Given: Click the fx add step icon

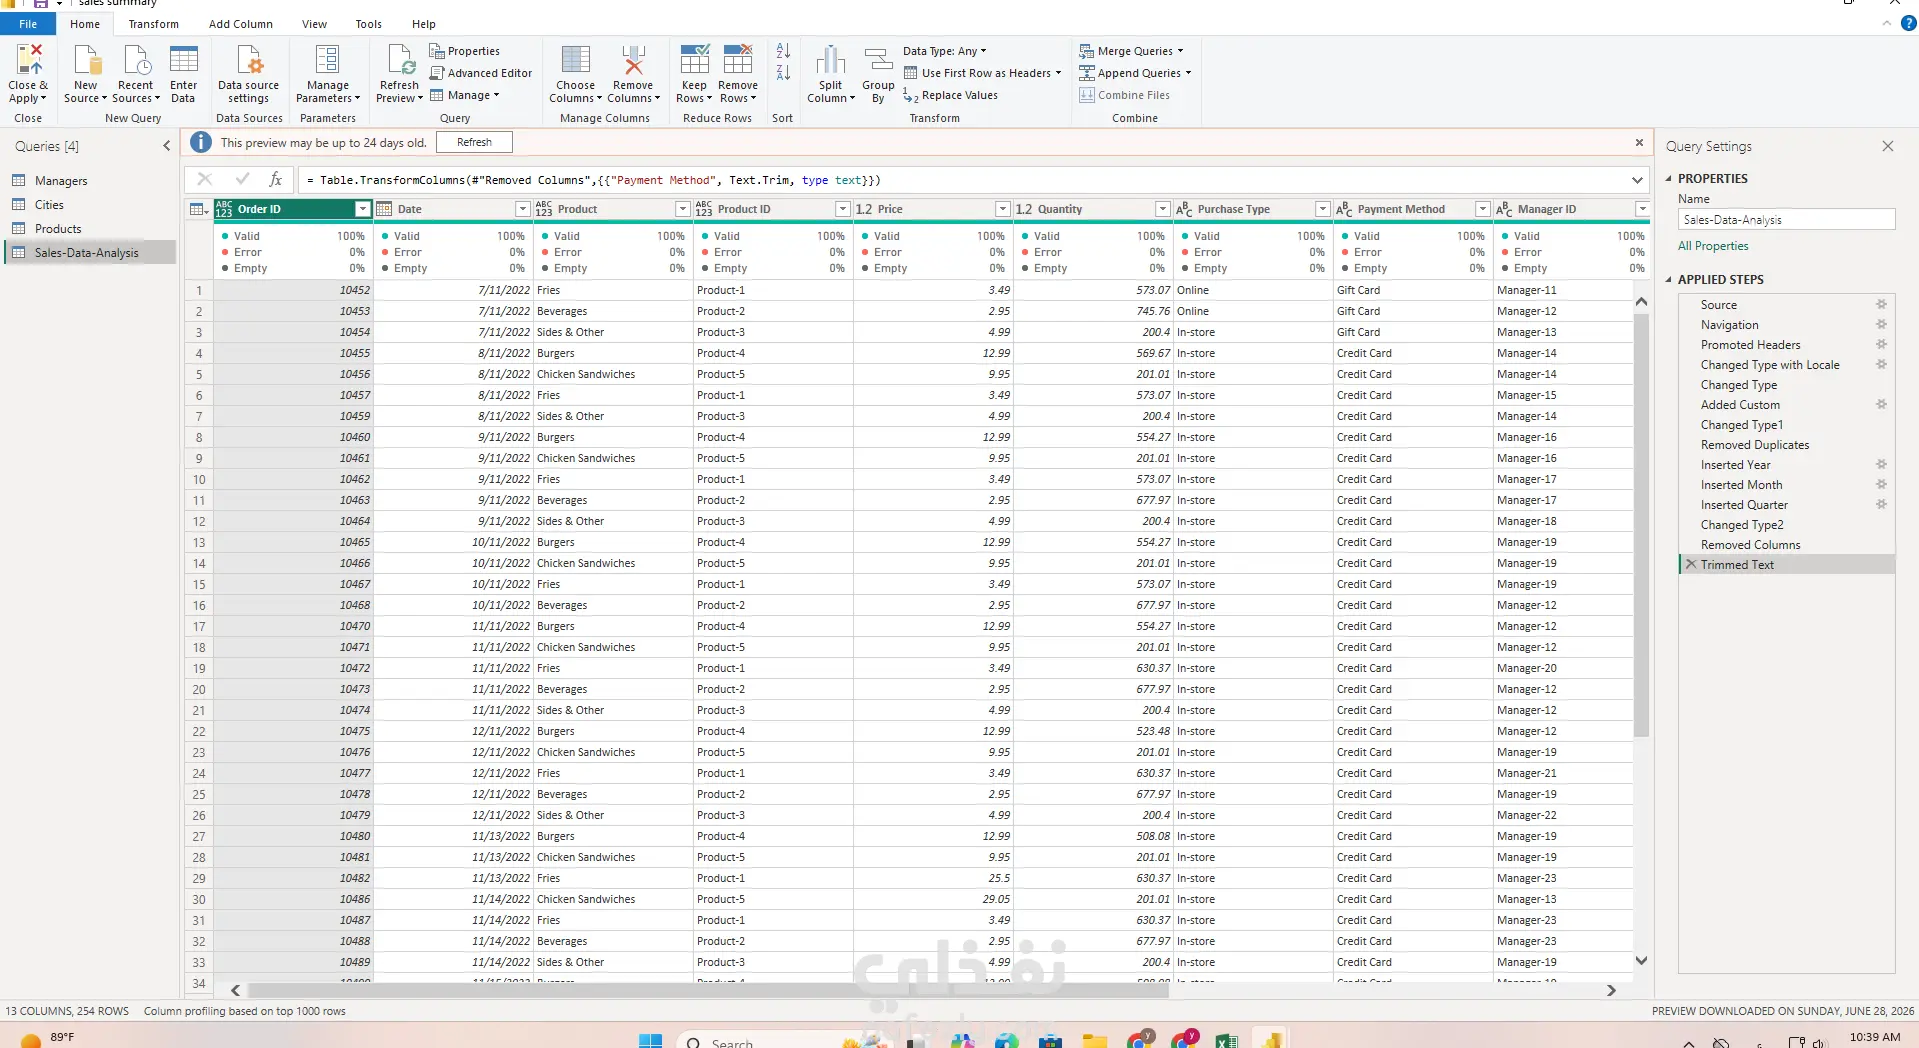Looking at the screenshot, I should pyautogui.click(x=275, y=180).
